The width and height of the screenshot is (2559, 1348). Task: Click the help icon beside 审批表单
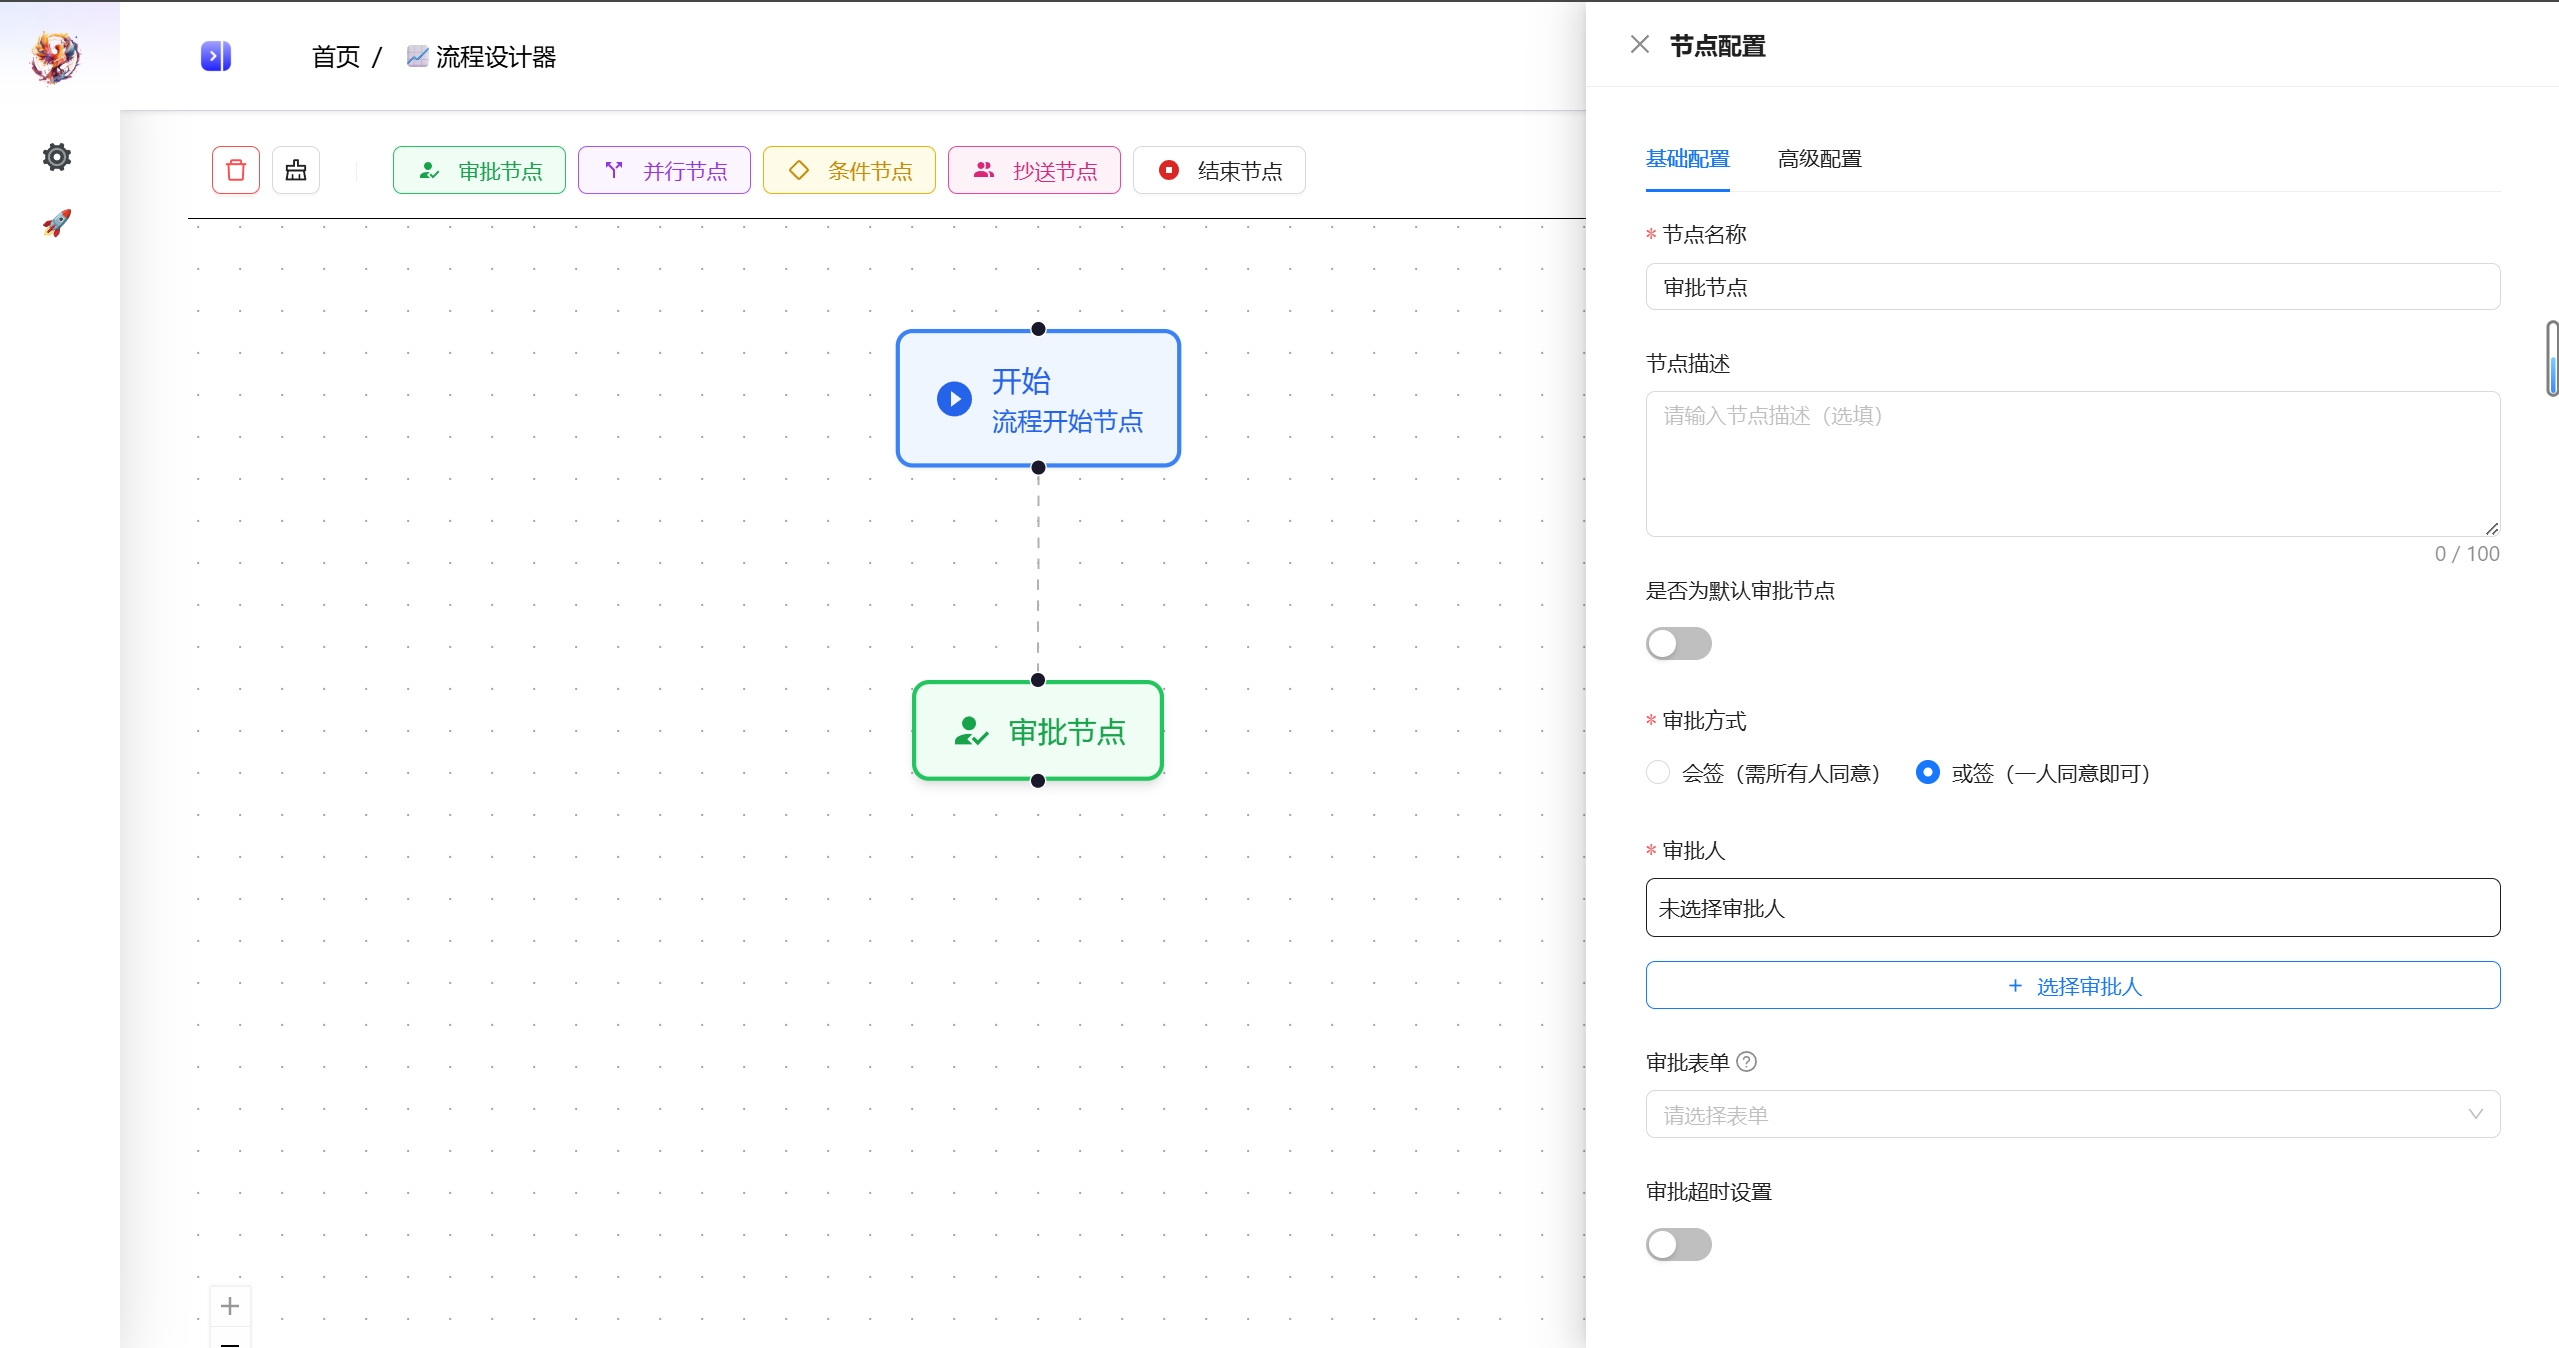(x=1746, y=1061)
